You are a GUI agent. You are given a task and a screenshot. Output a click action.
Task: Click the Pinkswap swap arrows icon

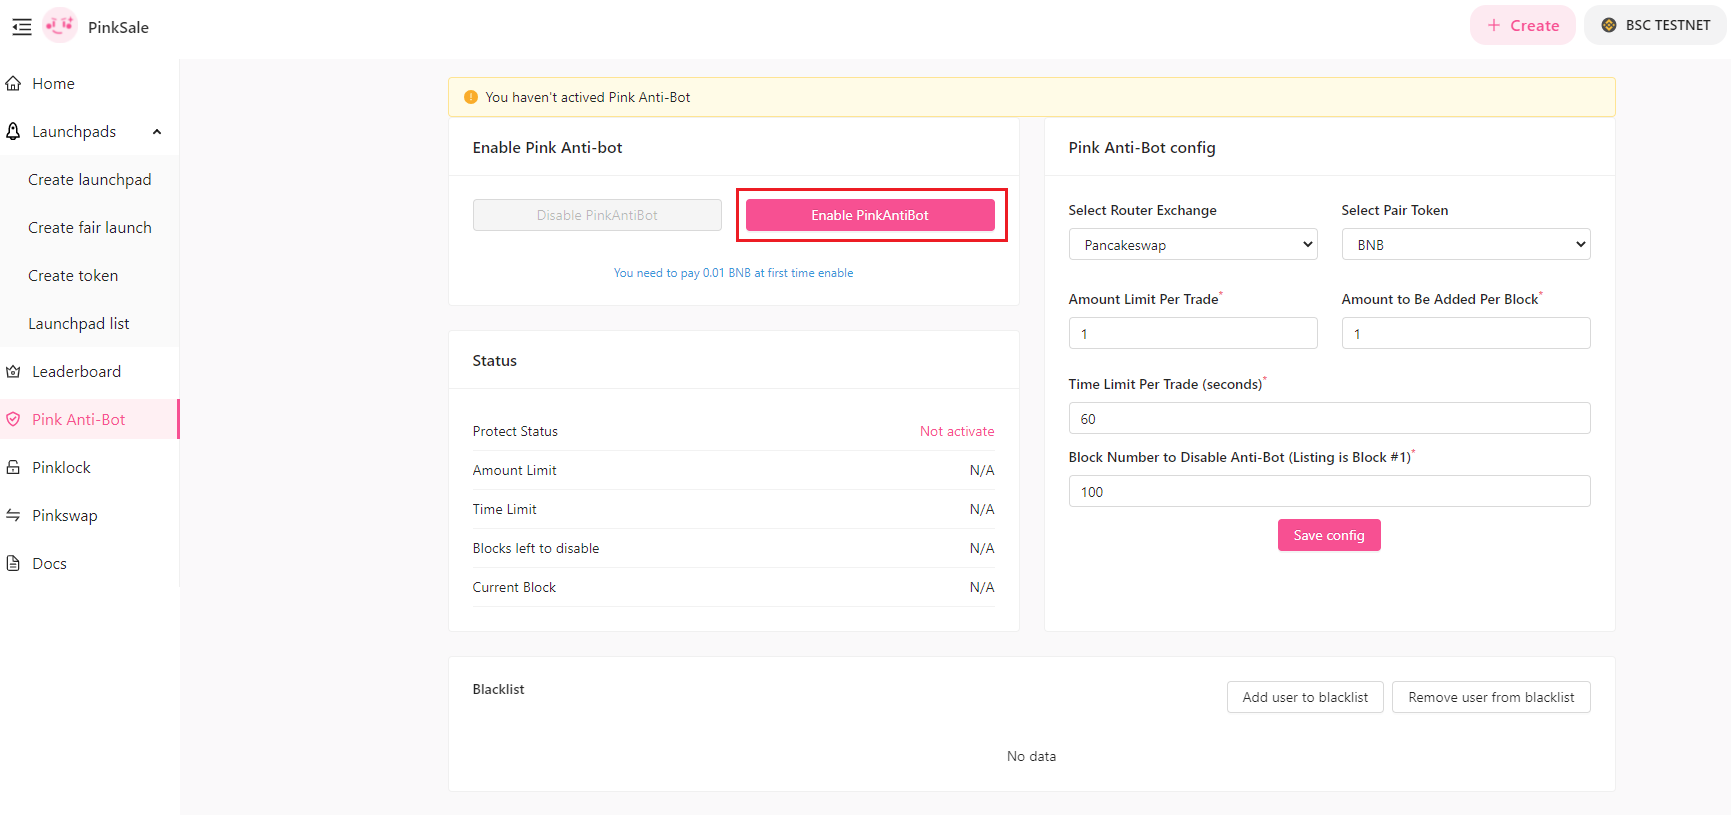click(x=13, y=515)
